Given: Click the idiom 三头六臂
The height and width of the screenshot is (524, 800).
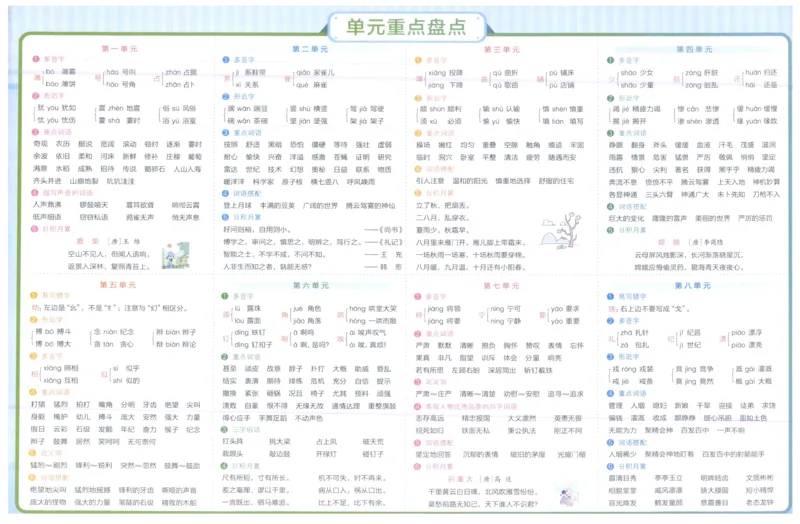Looking at the screenshot, I should (659, 194).
